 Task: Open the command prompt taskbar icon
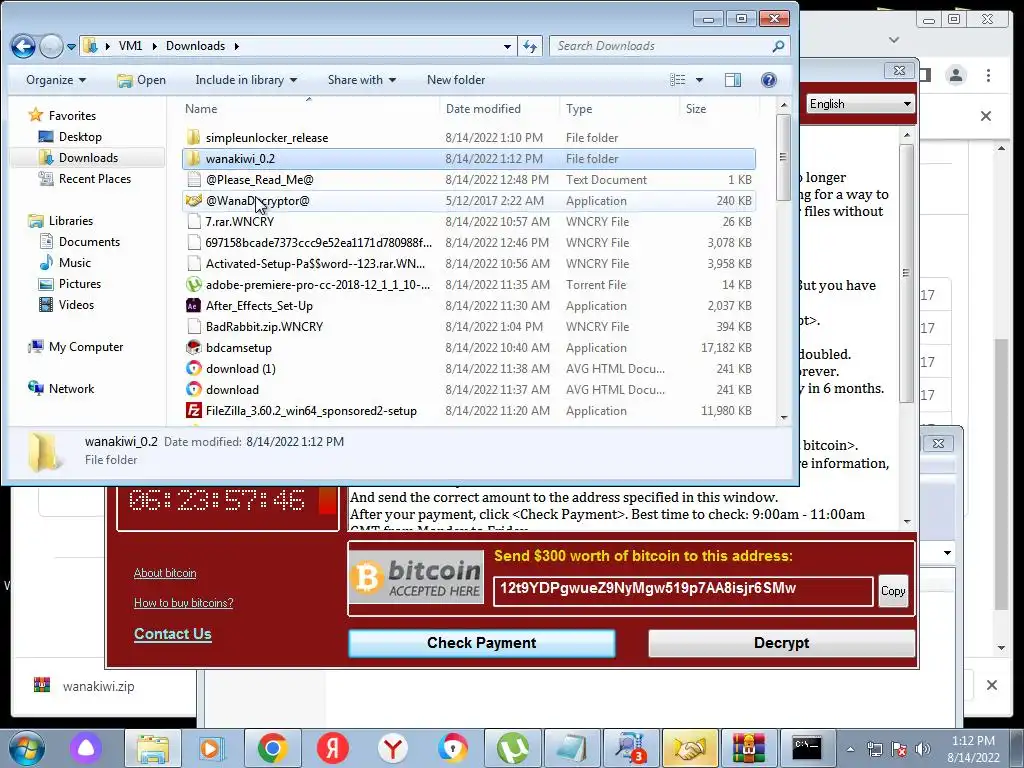click(x=807, y=748)
